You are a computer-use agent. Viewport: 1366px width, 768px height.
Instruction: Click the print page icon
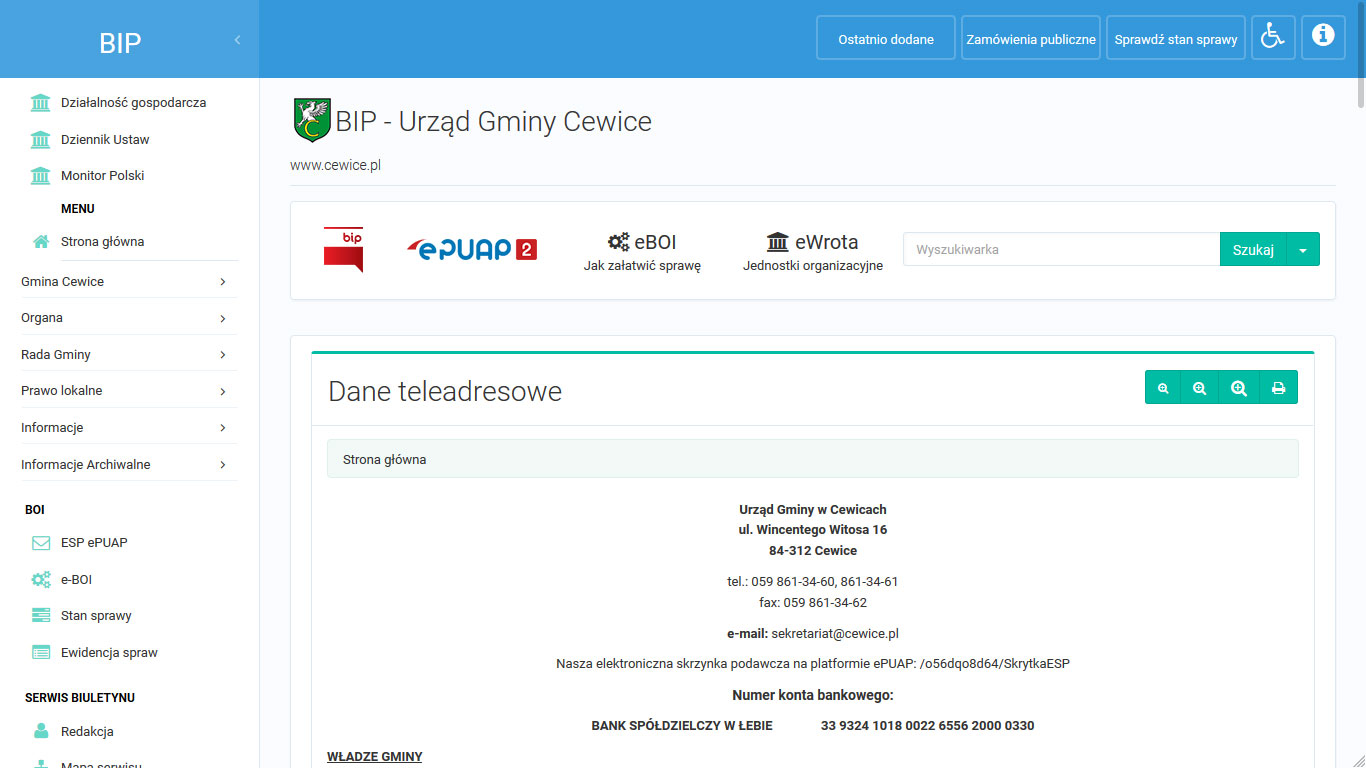[x=1277, y=388]
